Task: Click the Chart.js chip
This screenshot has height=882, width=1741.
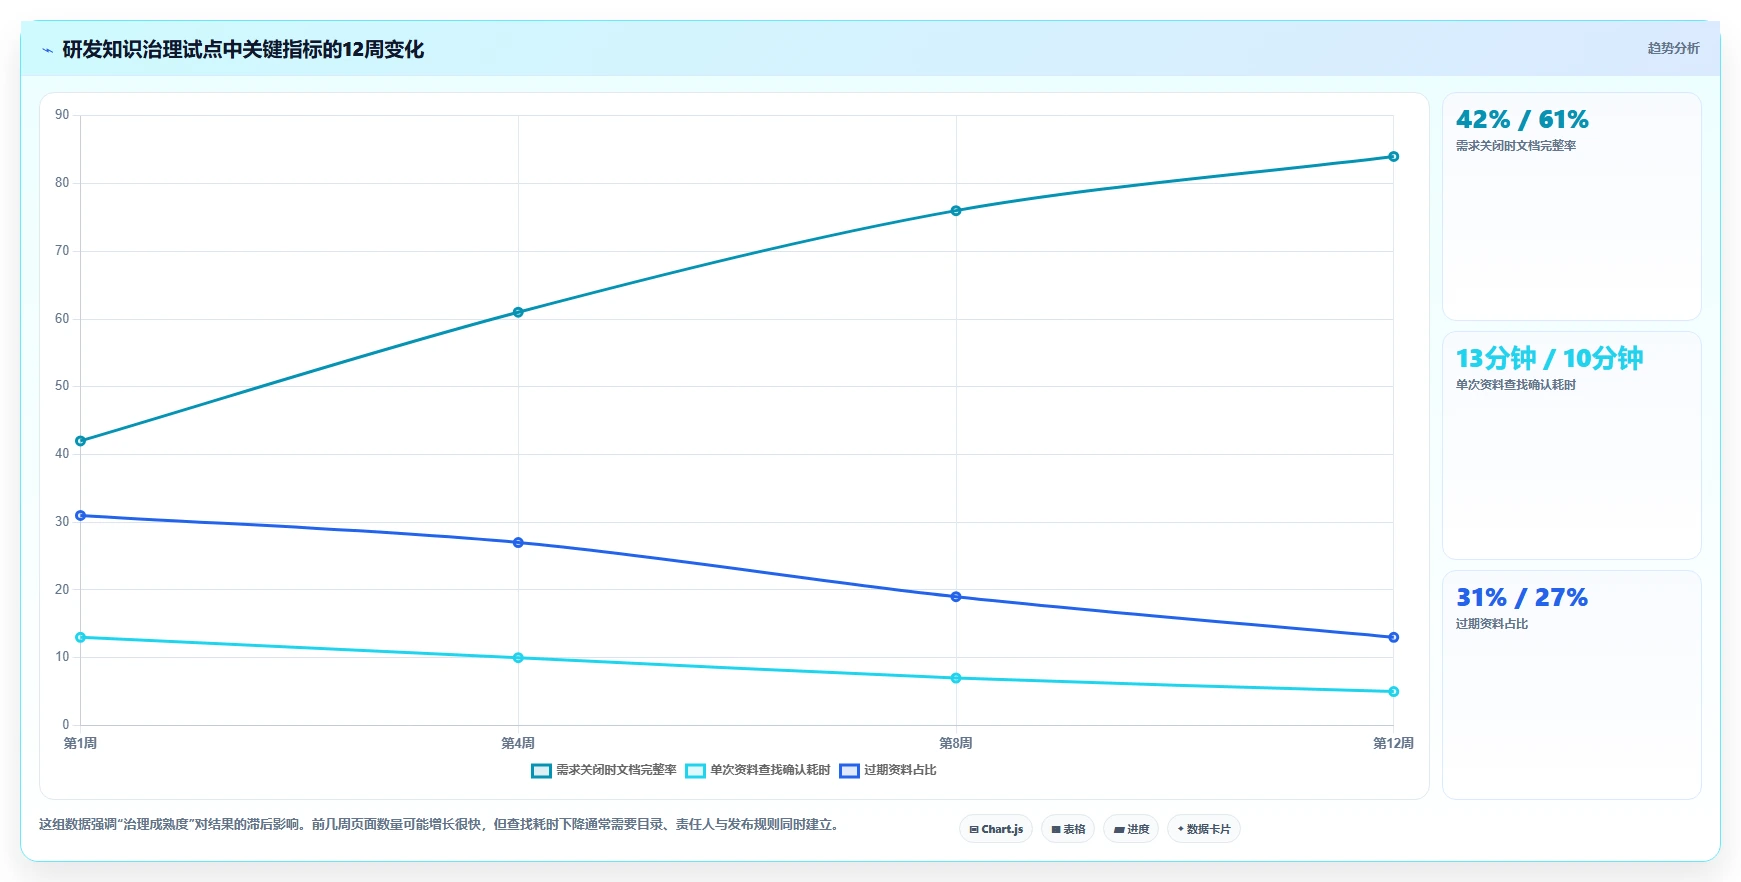Action: tap(996, 829)
